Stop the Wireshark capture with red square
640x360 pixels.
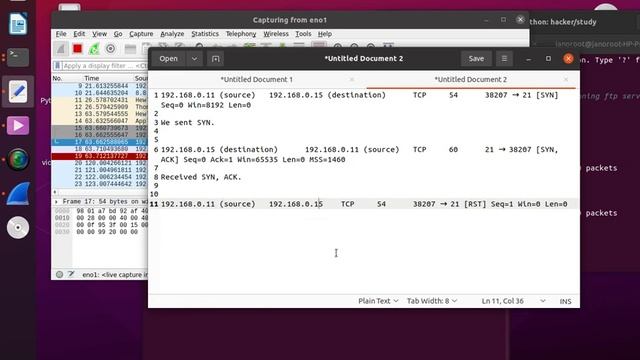click(77, 49)
